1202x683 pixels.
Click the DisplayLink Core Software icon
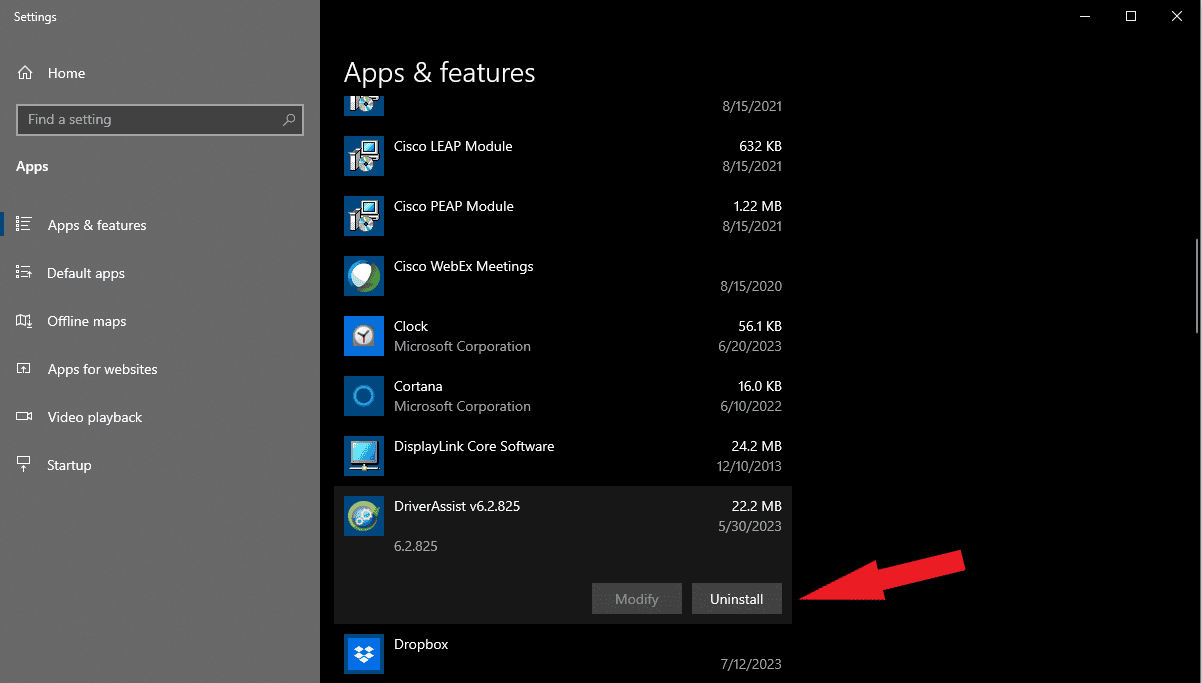(x=364, y=456)
